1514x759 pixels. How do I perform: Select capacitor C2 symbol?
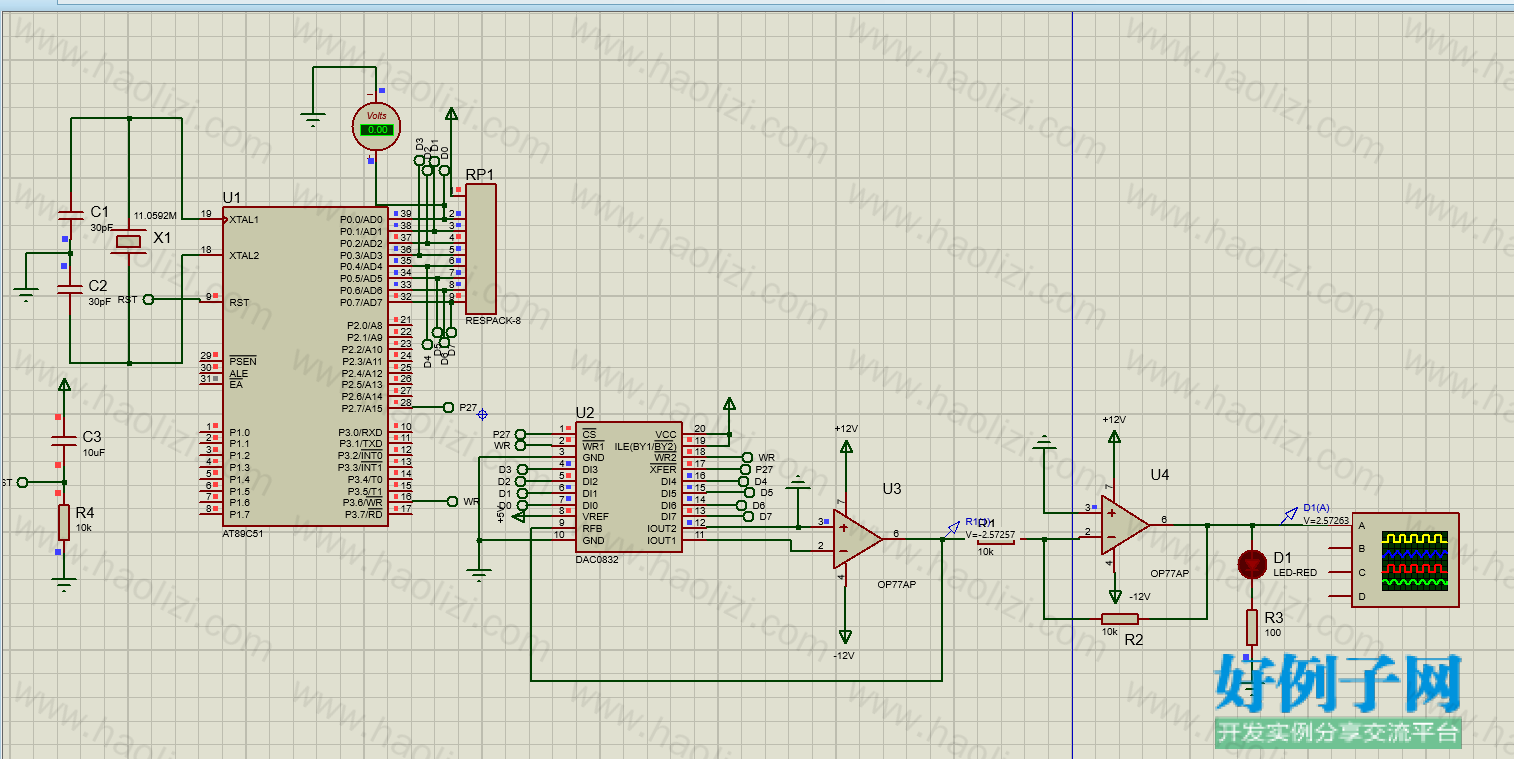click(70, 288)
